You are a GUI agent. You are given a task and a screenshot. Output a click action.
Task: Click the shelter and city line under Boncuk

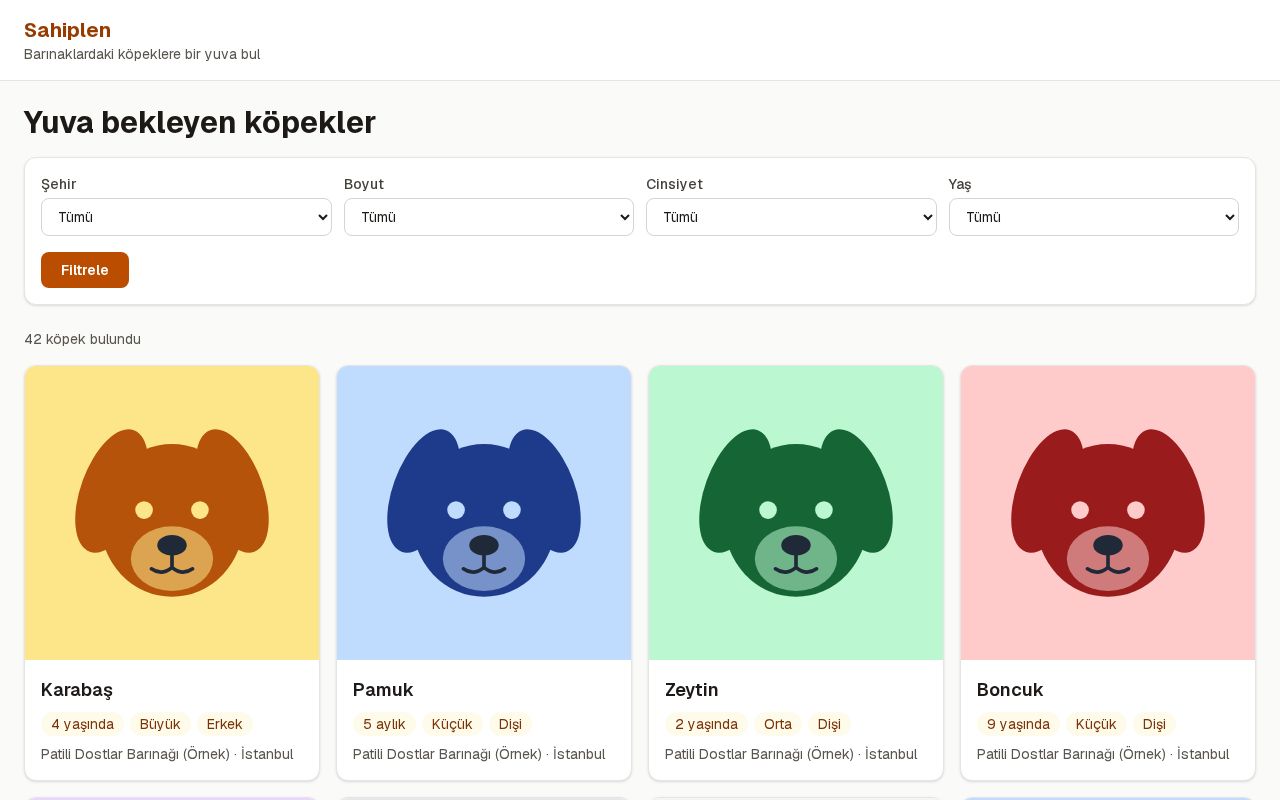click(1103, 754)
